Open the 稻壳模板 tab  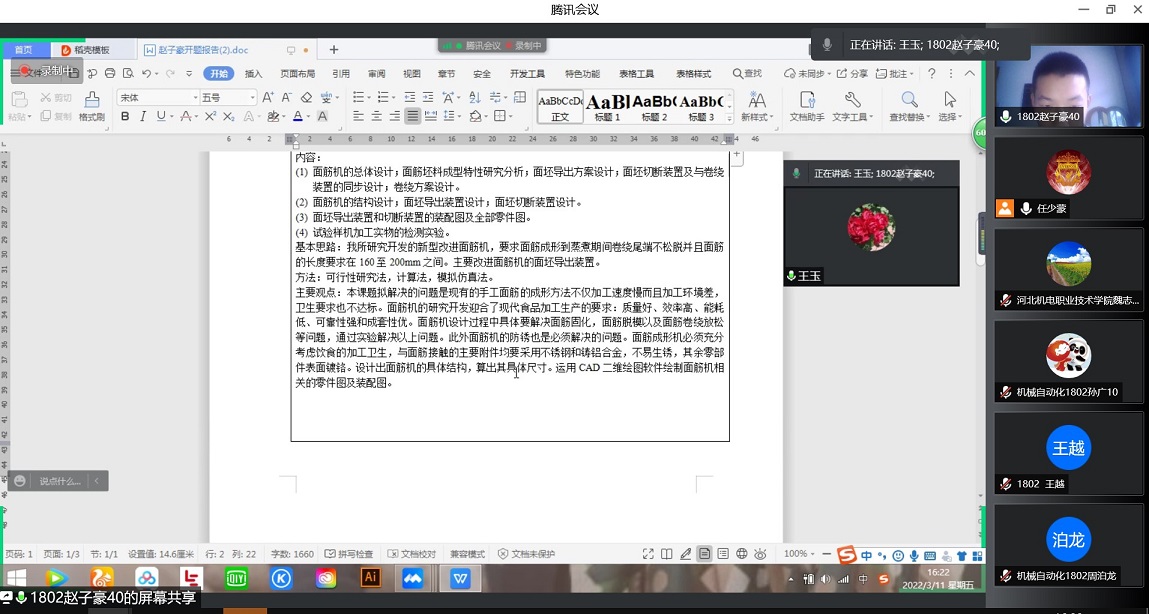click(x=86, y=50)
